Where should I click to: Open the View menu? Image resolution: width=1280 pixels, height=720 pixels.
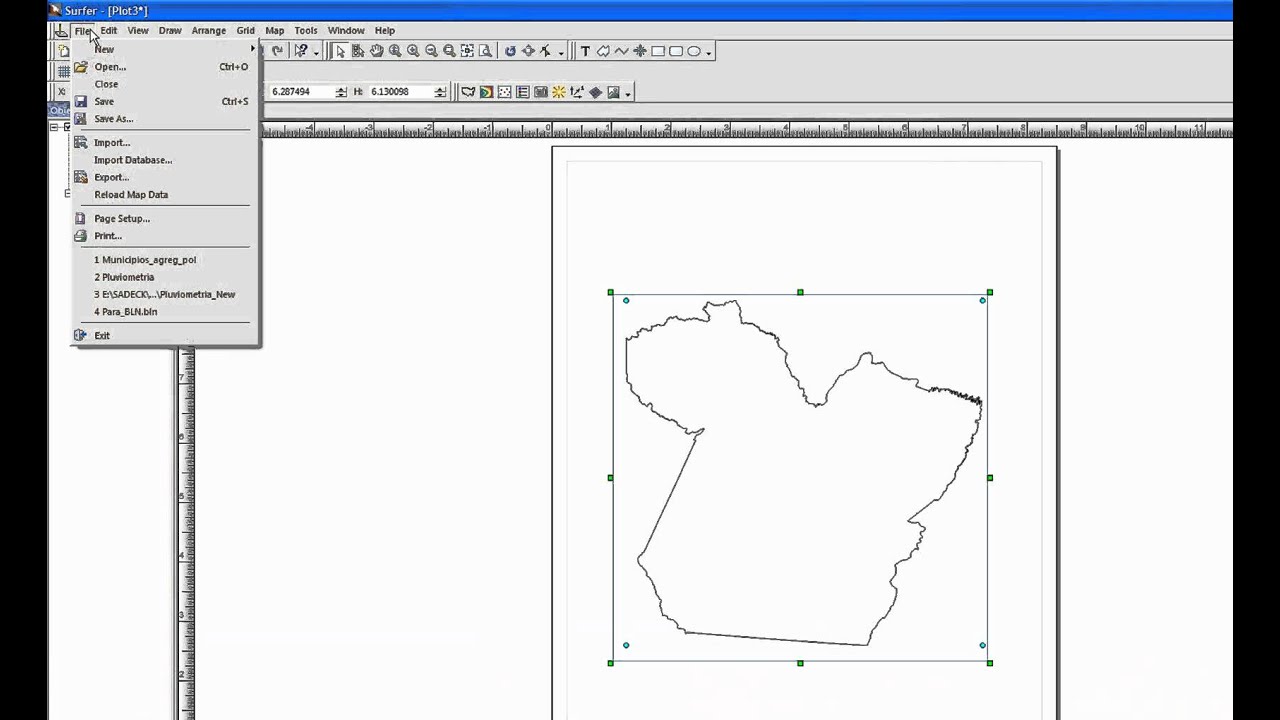coord(137,30)
